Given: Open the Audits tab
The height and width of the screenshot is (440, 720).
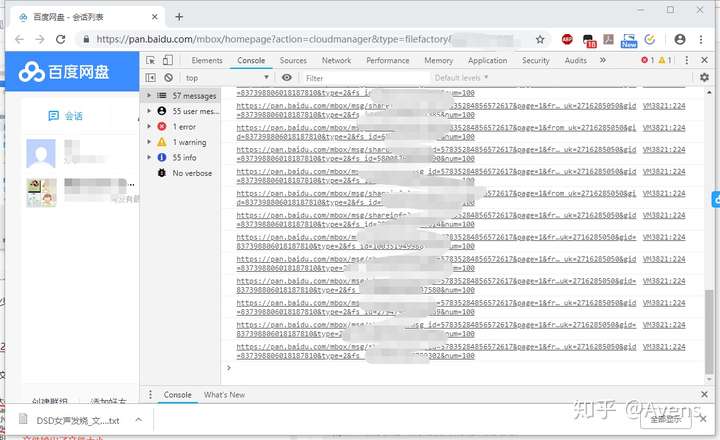Looking at the screenshot, I should [575, 60].
